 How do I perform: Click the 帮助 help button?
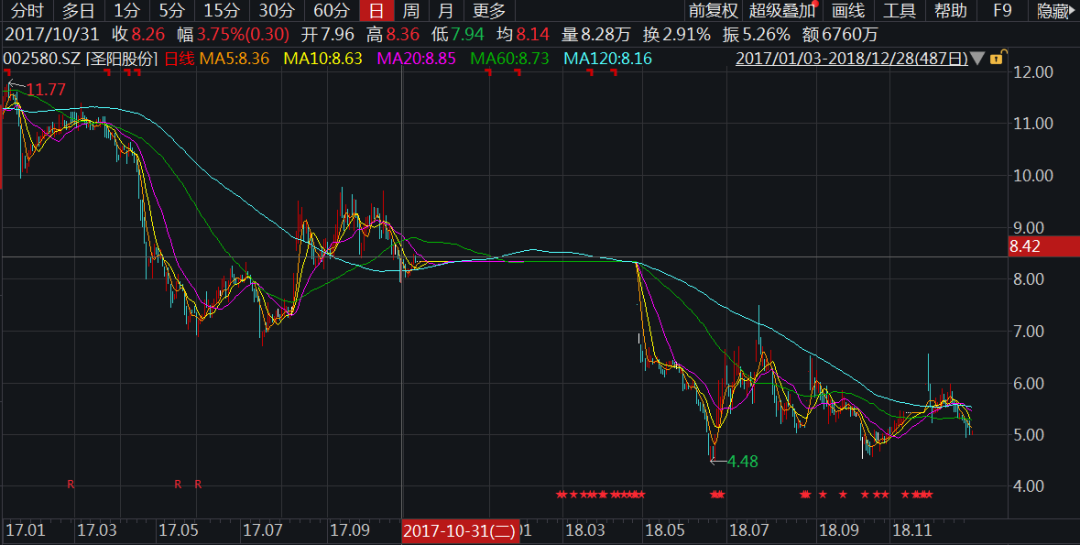click(x=950, y=11)
